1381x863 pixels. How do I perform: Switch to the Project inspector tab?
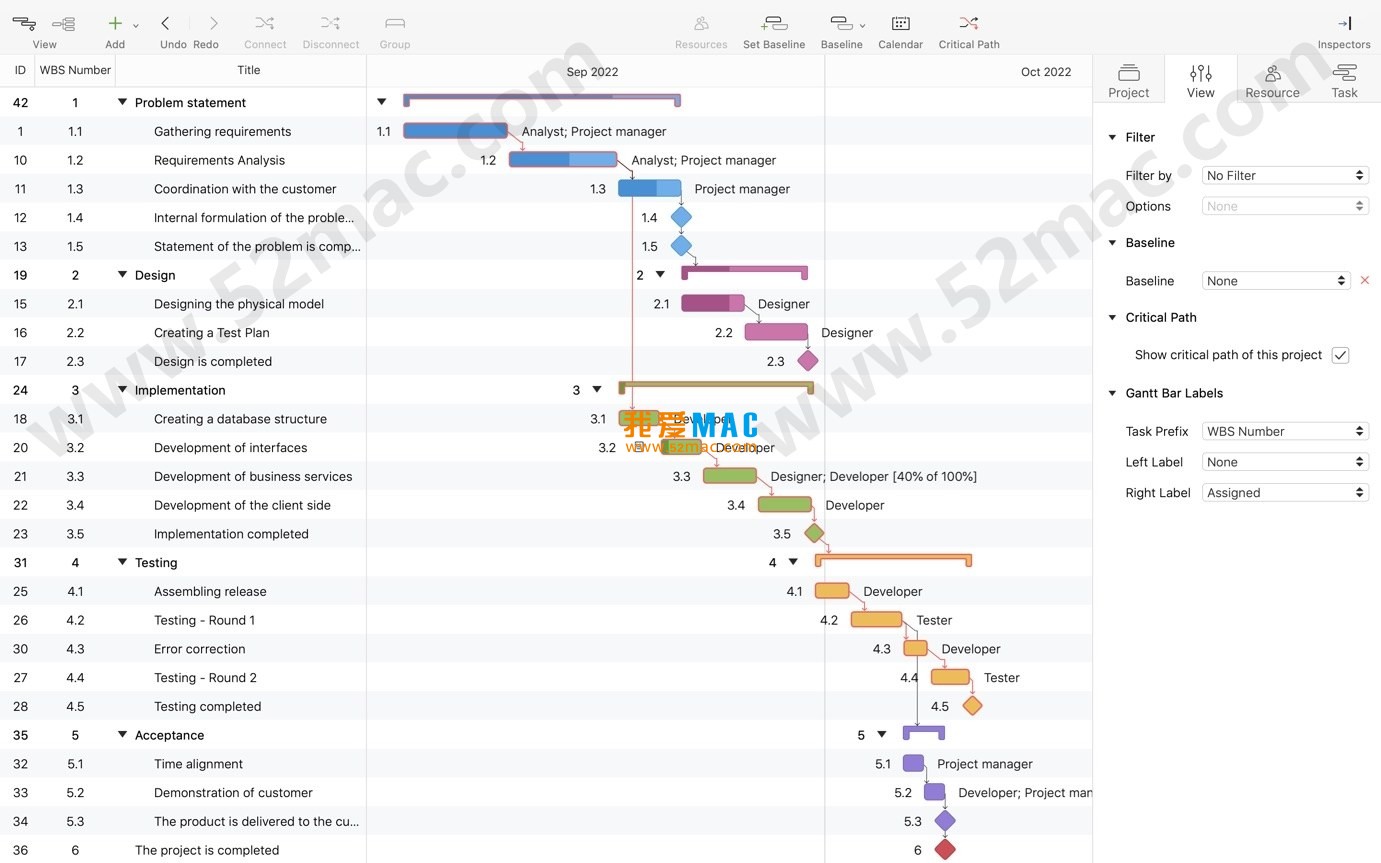[x=1129, y=80]
